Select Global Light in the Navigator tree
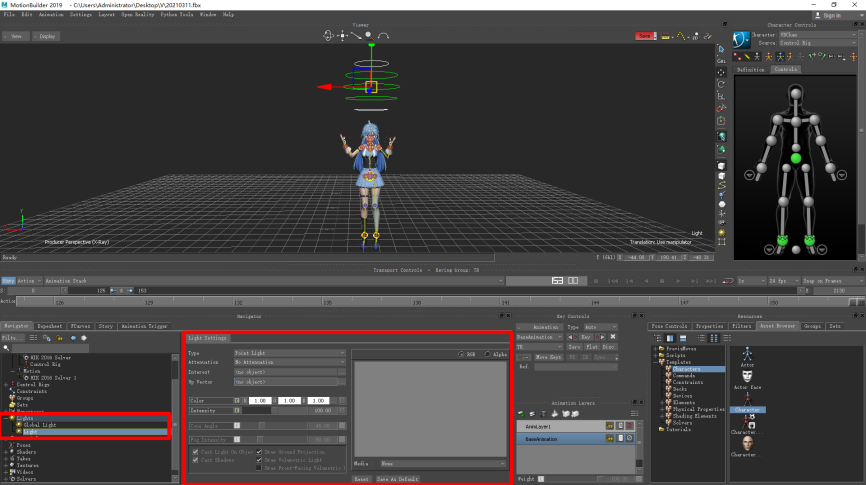Viewport: 866px width, 485px height. (38, 425)
